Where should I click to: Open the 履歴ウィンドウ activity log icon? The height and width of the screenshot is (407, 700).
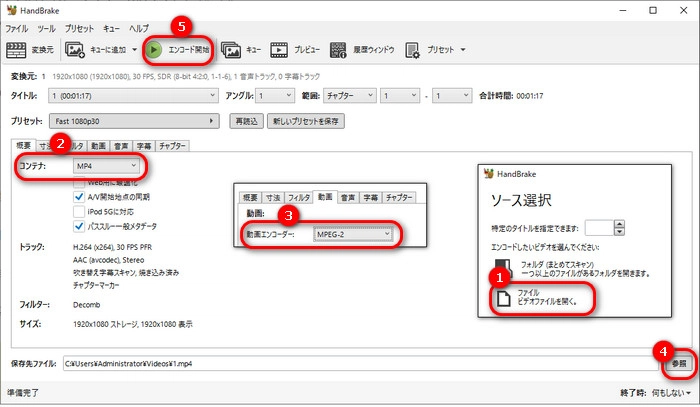tap(338, 50)
